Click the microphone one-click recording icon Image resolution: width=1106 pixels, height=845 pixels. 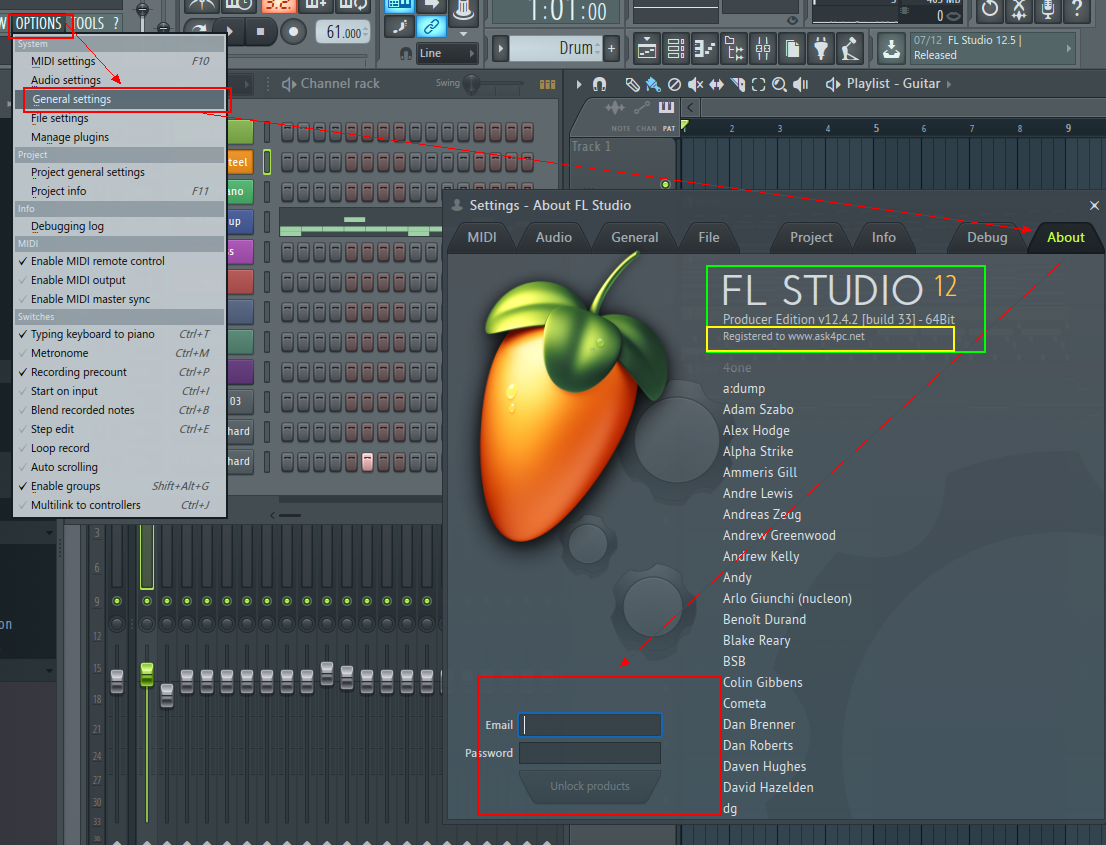coord(1048,9)
